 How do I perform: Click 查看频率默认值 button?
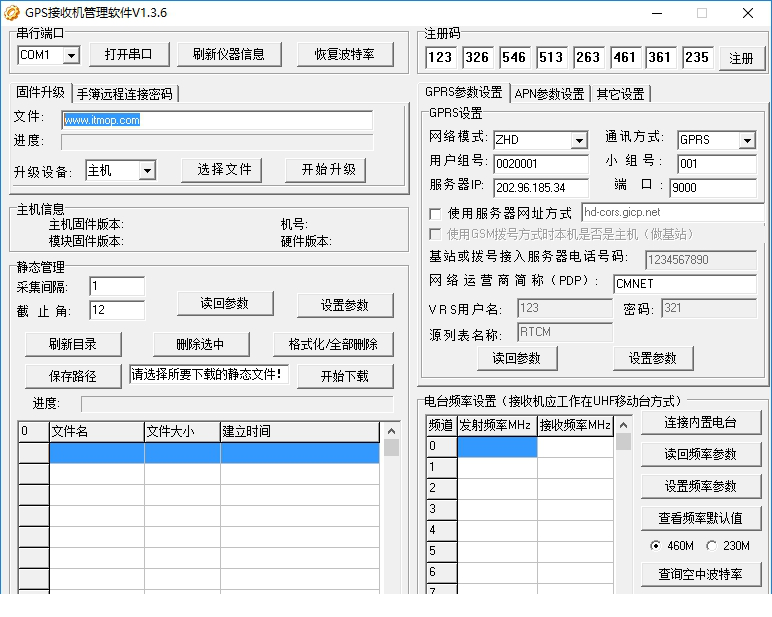point(701,518)
